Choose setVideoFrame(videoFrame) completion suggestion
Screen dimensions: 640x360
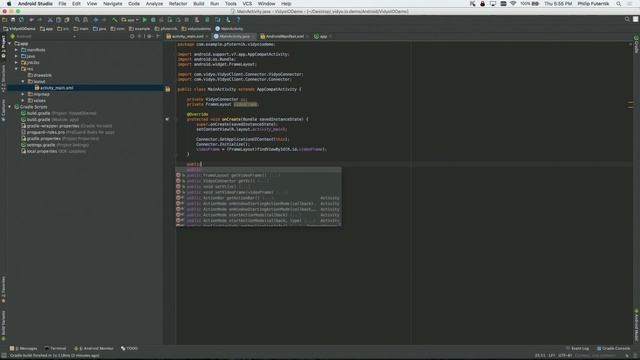(258, 192)
